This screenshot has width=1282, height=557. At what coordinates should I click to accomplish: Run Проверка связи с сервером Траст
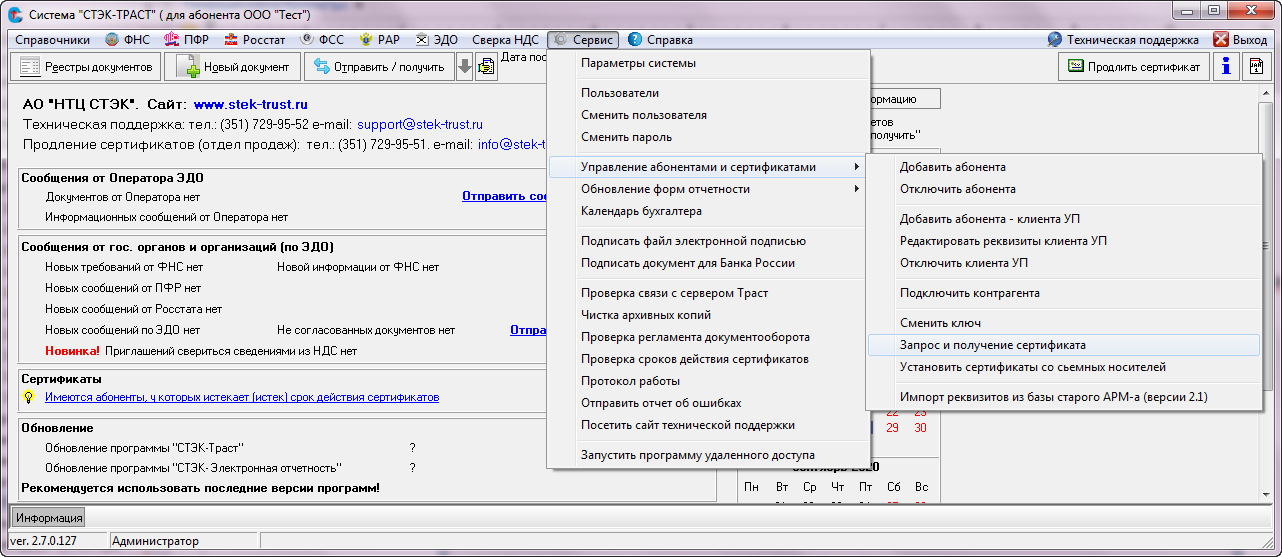tap(709, 293)
